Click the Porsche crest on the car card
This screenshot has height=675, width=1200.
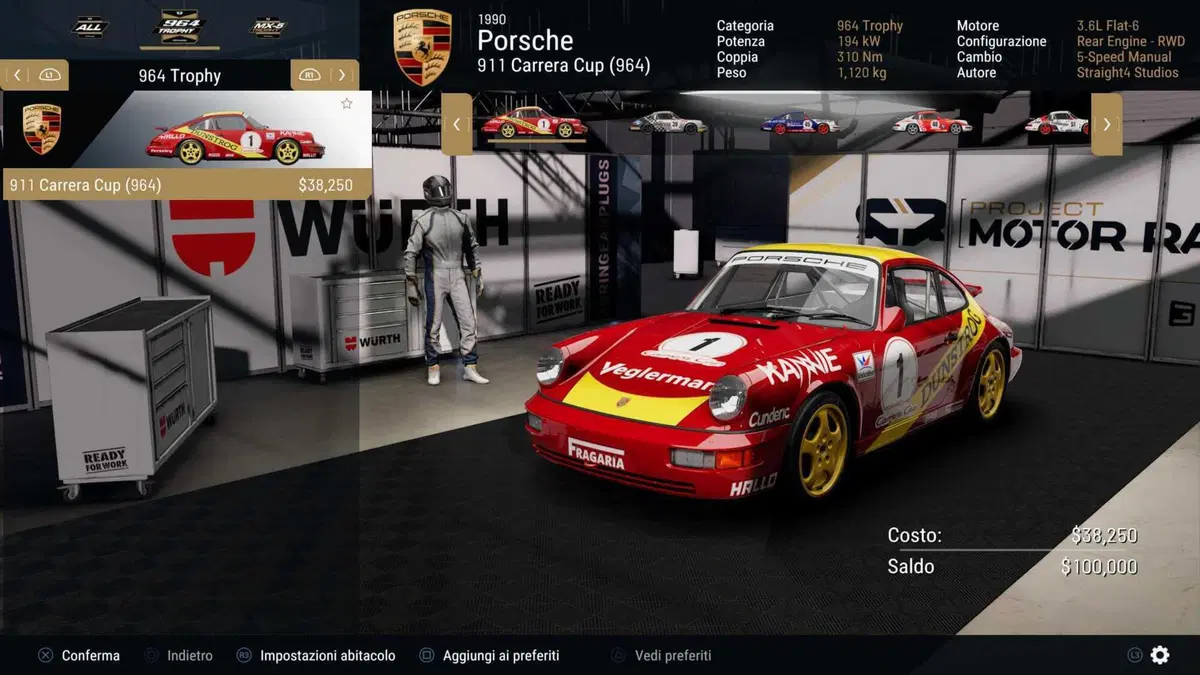[x=42, y=129]
